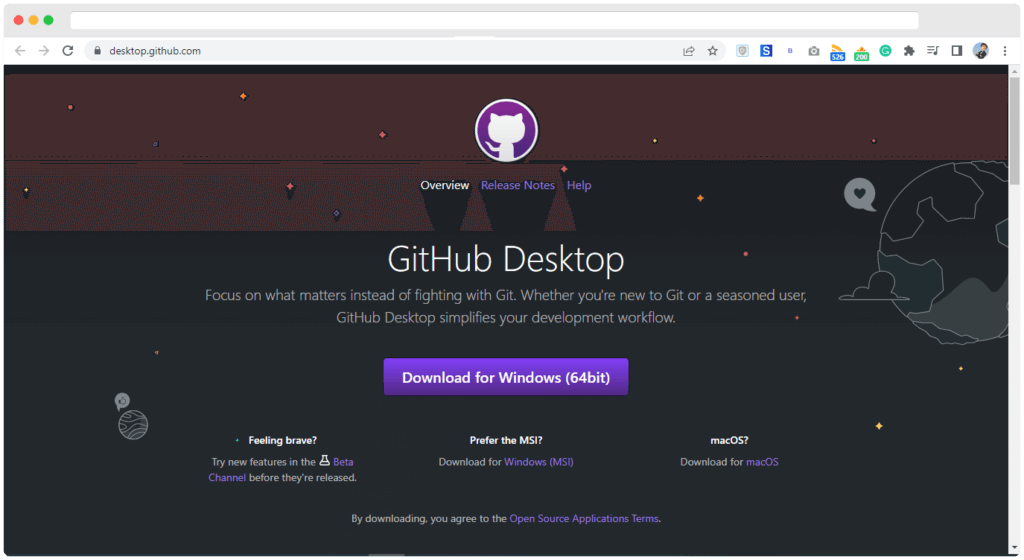Open the Chrome three-dot menu
Image resolution: width=1024 pixels, height=560 pixels.
click(x=1005, y=51)
